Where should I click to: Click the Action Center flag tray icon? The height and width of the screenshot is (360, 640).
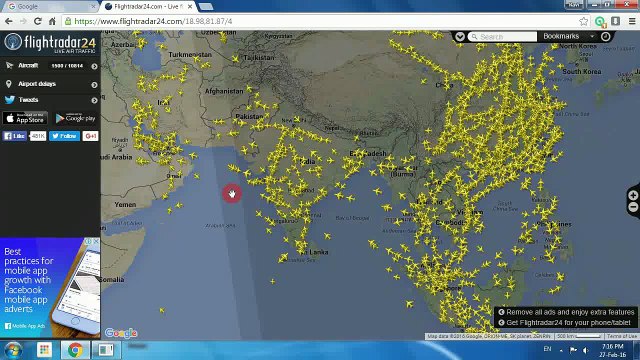573,350
